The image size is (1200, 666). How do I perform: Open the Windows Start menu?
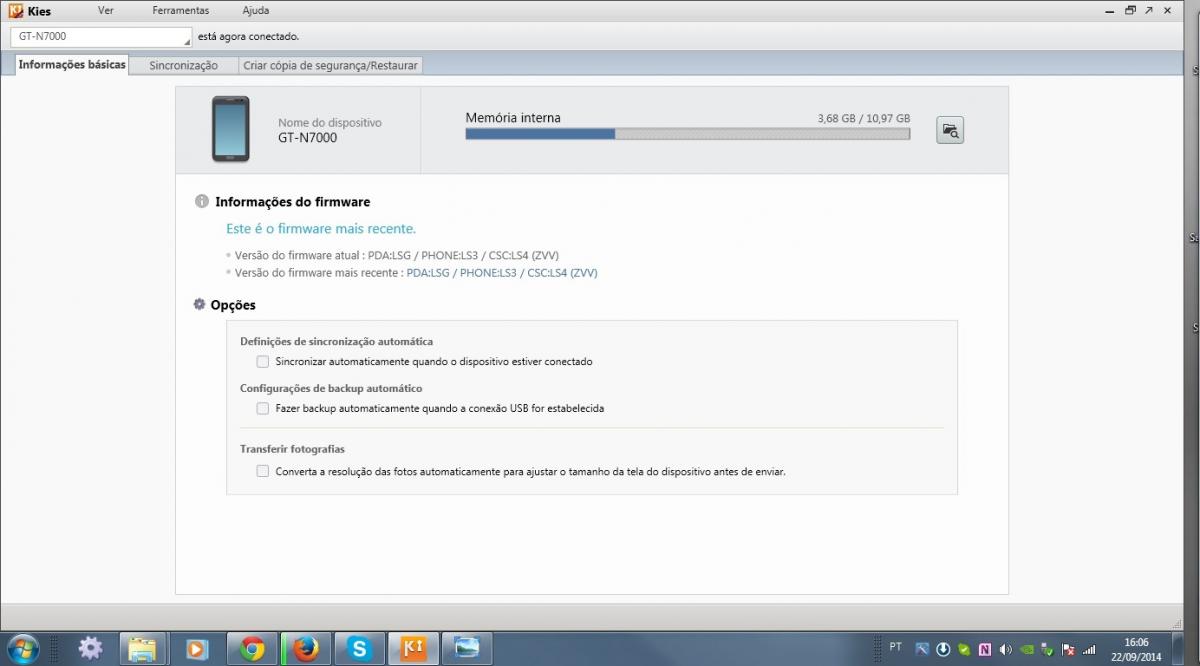click(x=21, y=649)
